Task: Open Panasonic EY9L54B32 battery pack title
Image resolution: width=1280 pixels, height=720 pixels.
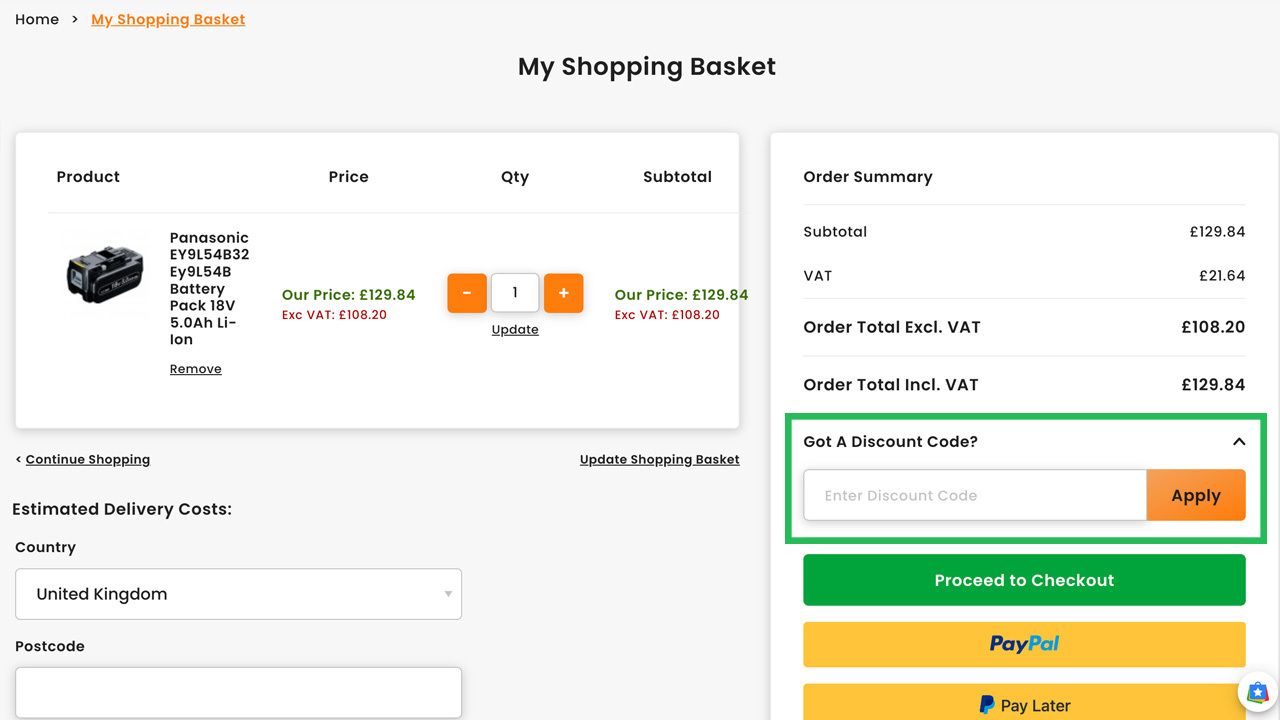Action: [x=209, y=289]
